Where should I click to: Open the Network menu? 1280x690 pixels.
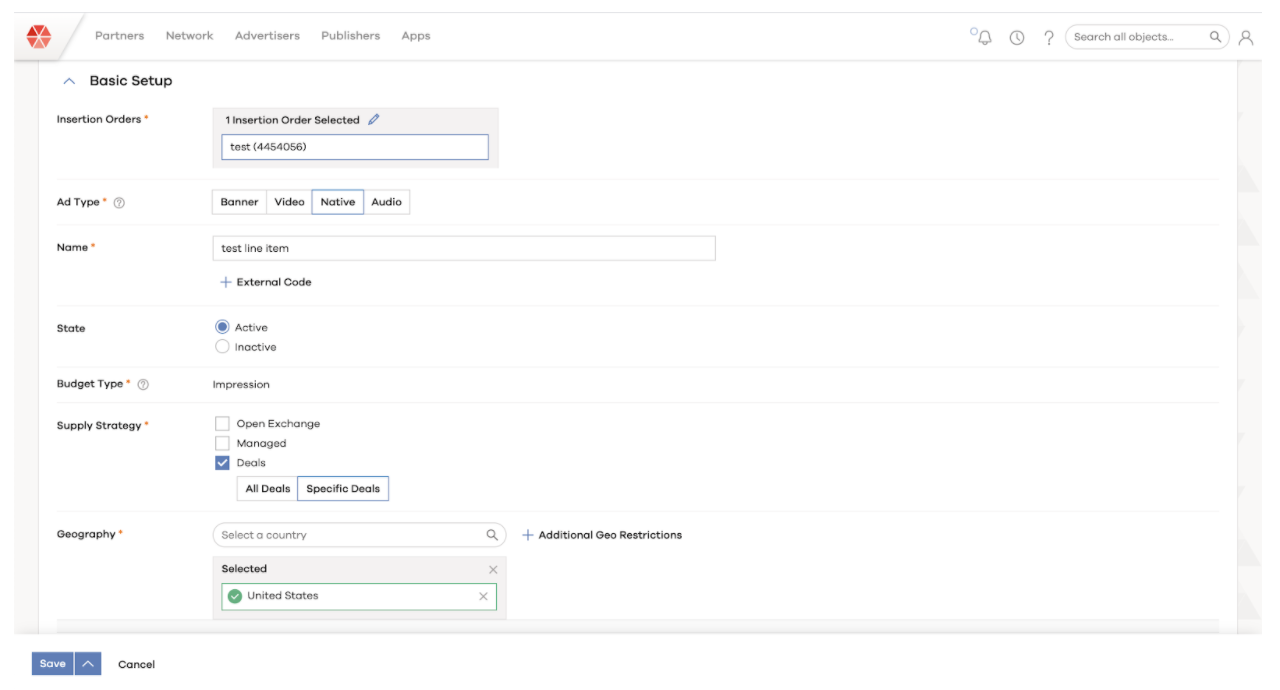point(189,36)
